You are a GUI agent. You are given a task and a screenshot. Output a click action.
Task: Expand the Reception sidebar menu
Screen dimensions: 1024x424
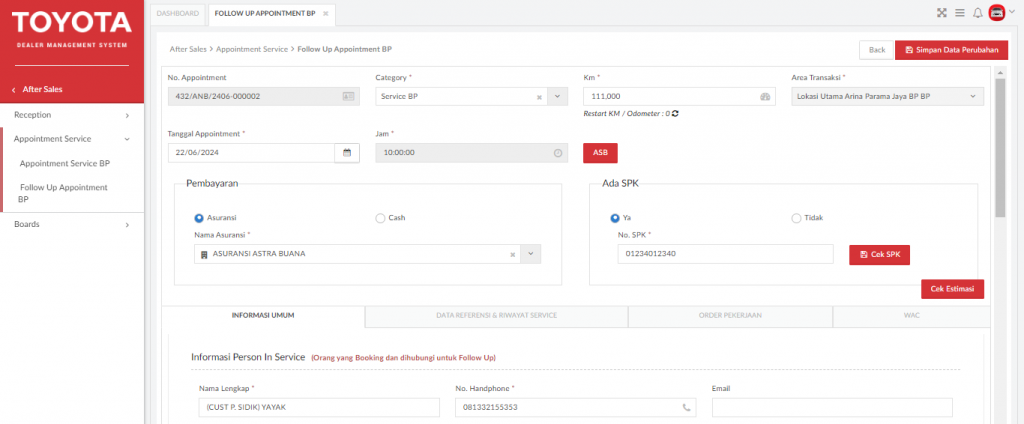click(72, 115)
